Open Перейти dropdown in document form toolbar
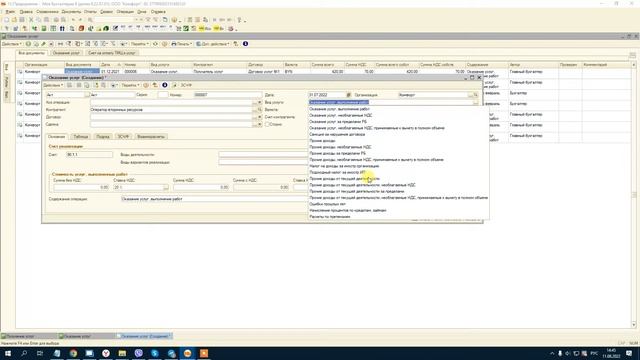The width and height of the screenshot is (640, 360). coord(131,85)
